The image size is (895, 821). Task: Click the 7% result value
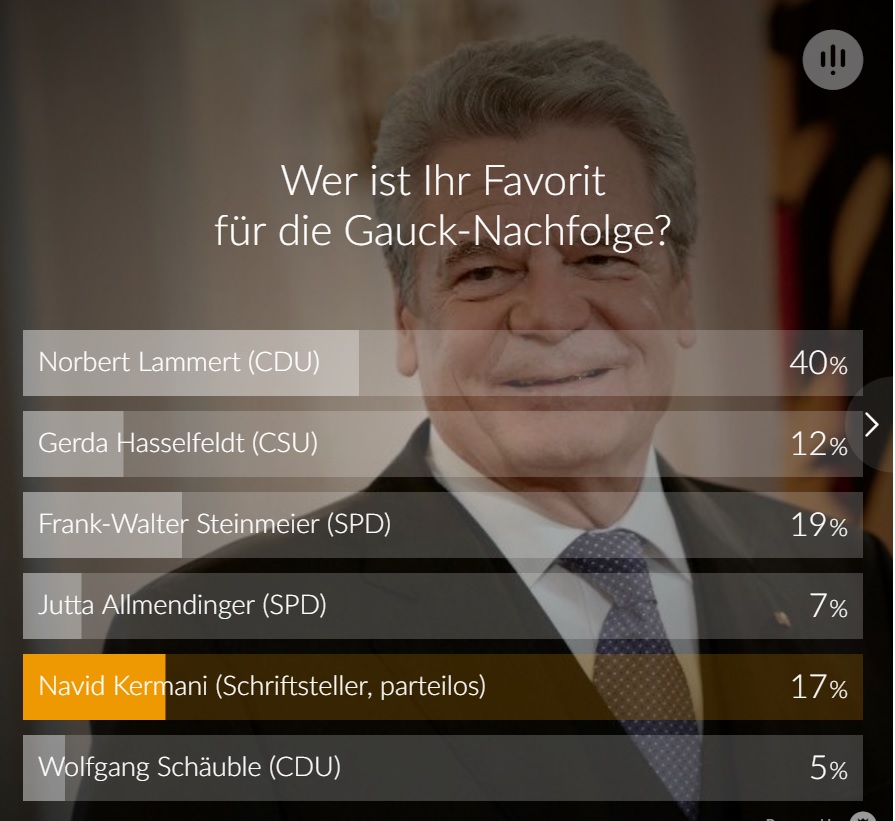pos(828,606)
